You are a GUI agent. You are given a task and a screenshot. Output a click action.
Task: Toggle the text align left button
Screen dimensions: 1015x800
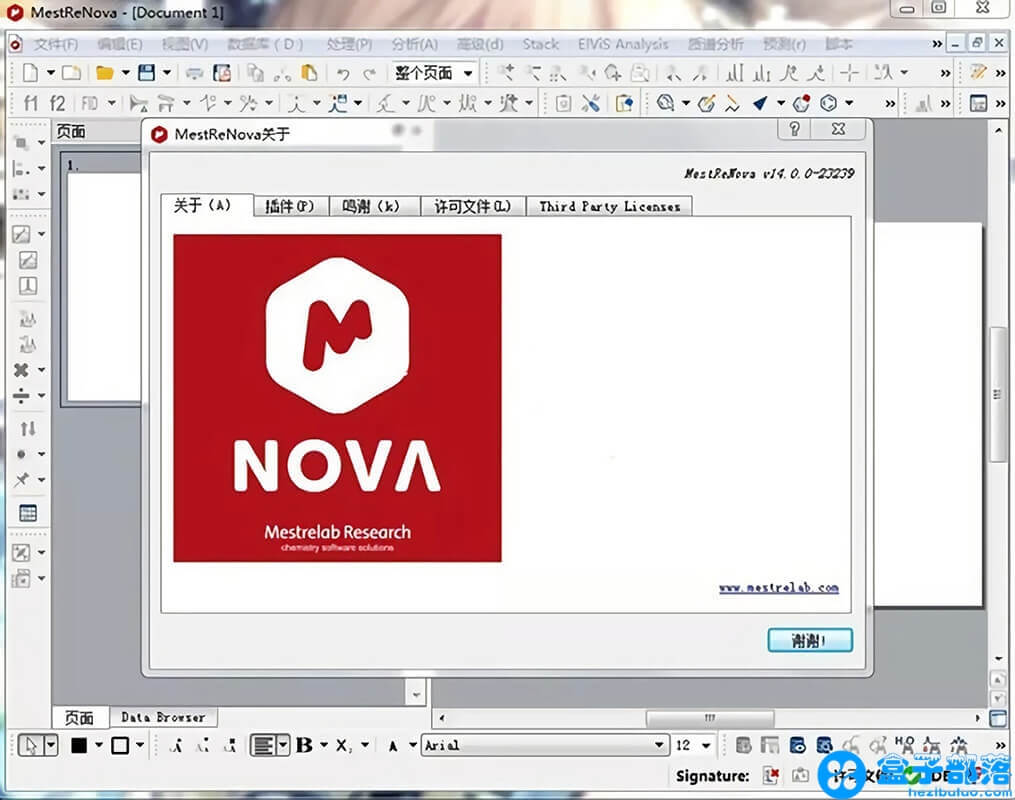[263, 745]
